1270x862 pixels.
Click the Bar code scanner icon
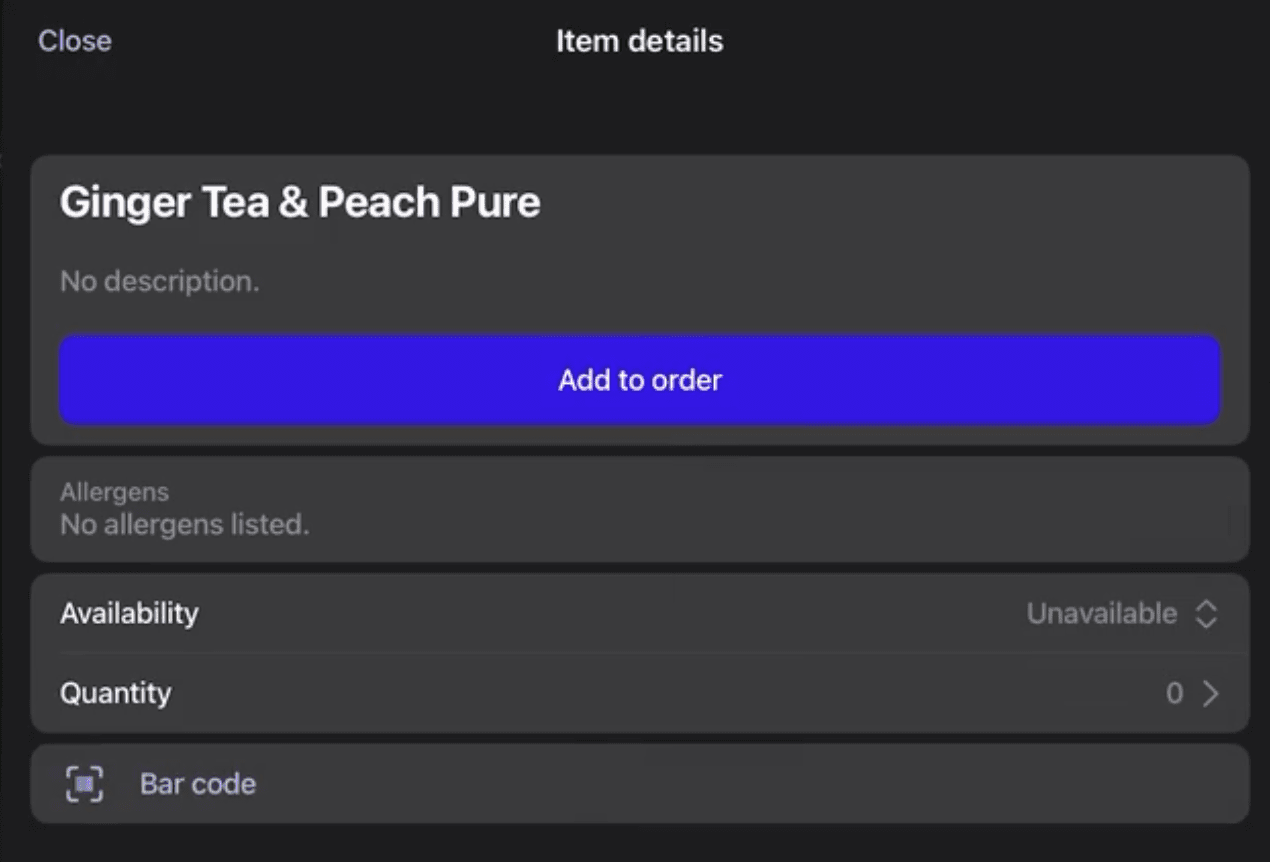click(86, 784)
